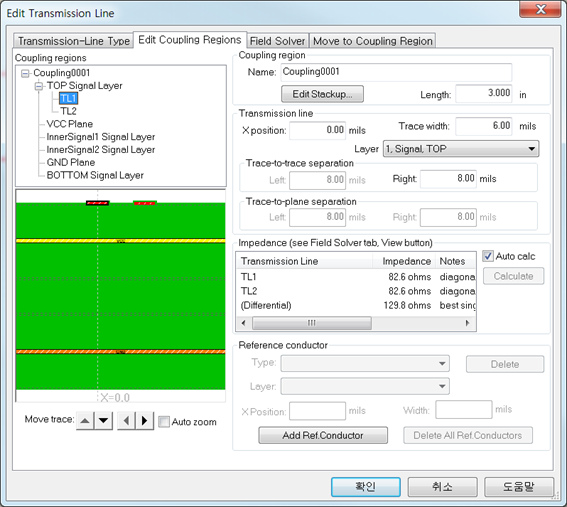
Task: Click the impedance table horizontal scrollbar thumb
Action: click(312, 323)
